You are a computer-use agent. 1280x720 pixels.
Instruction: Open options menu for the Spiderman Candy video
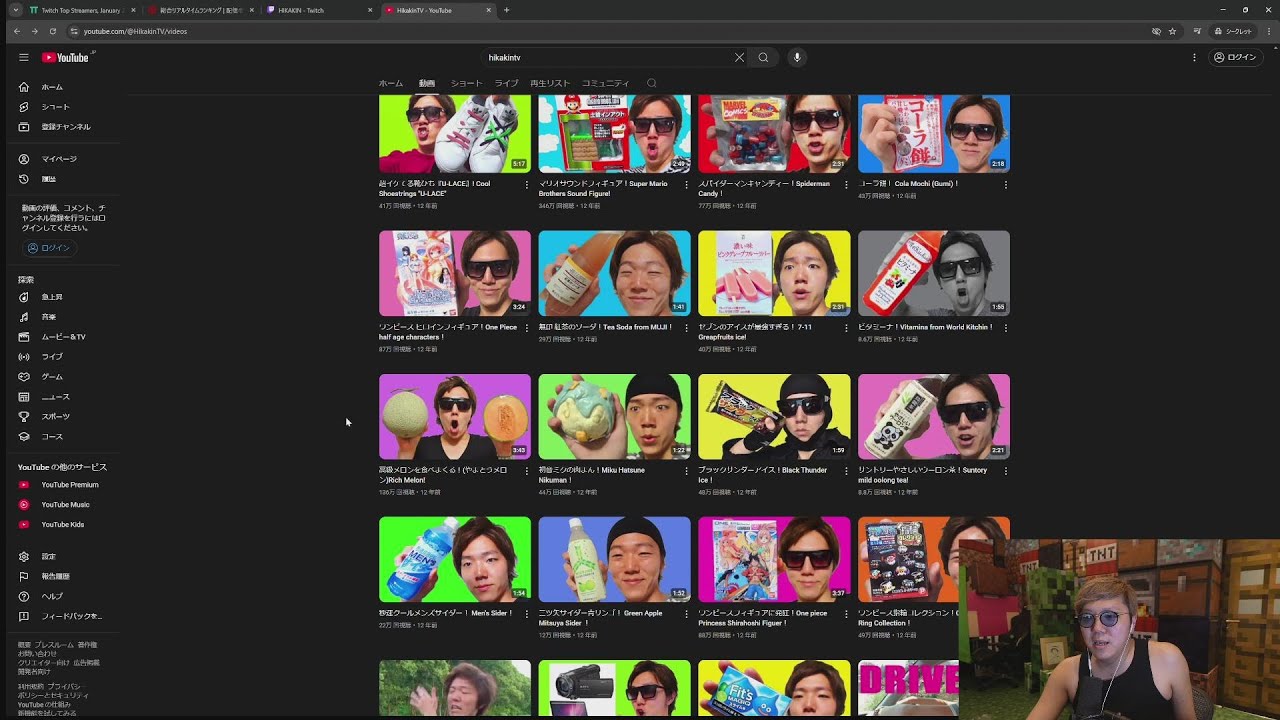click(846, 185)
